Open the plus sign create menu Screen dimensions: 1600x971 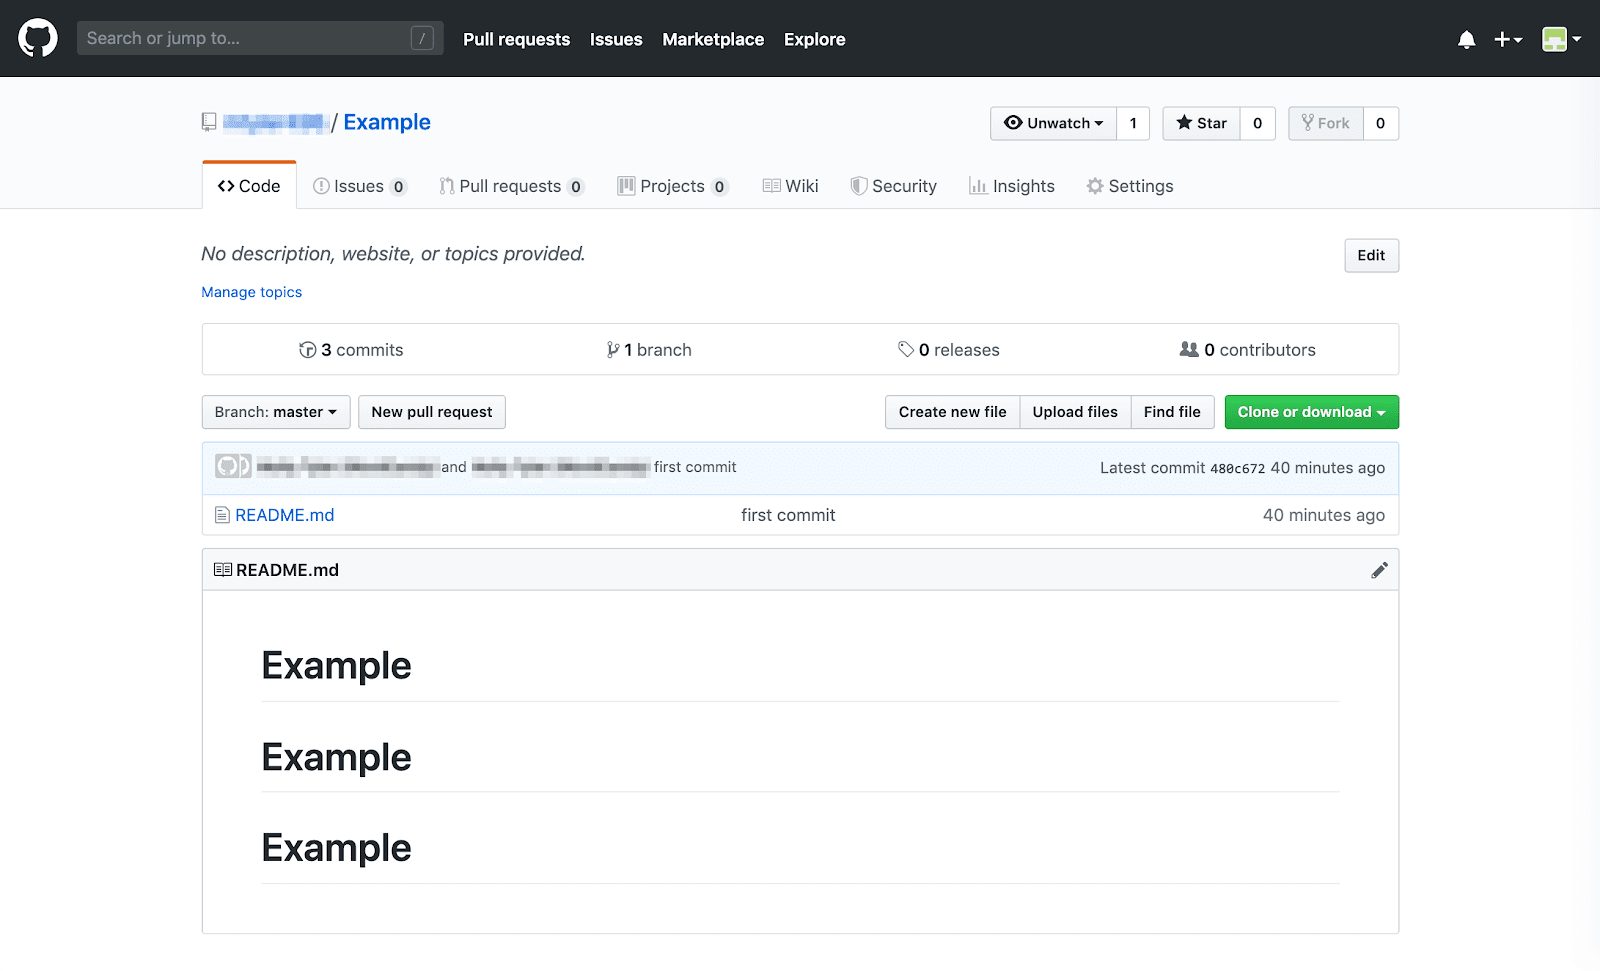1507,38
